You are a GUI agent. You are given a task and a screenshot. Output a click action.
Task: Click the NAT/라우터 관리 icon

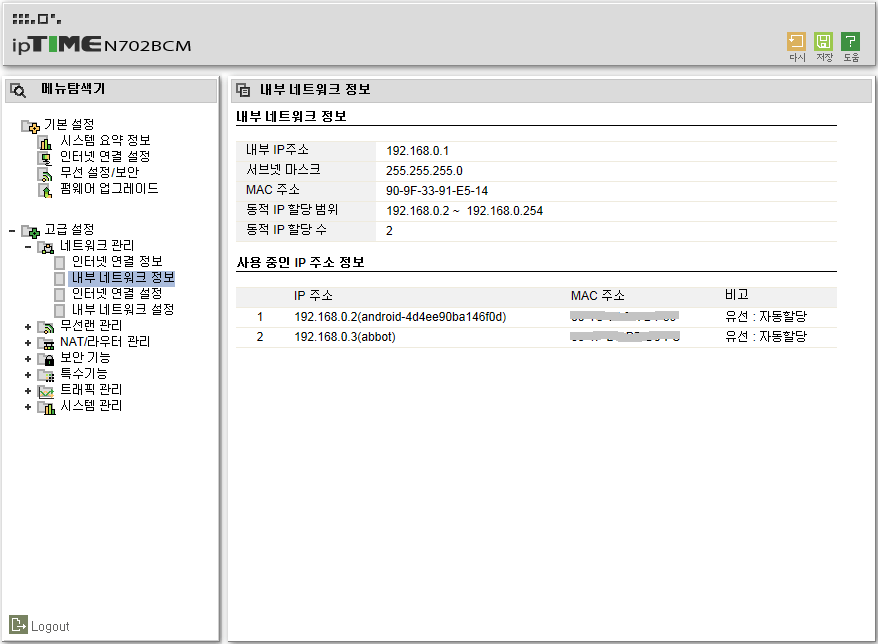point(46,343)
